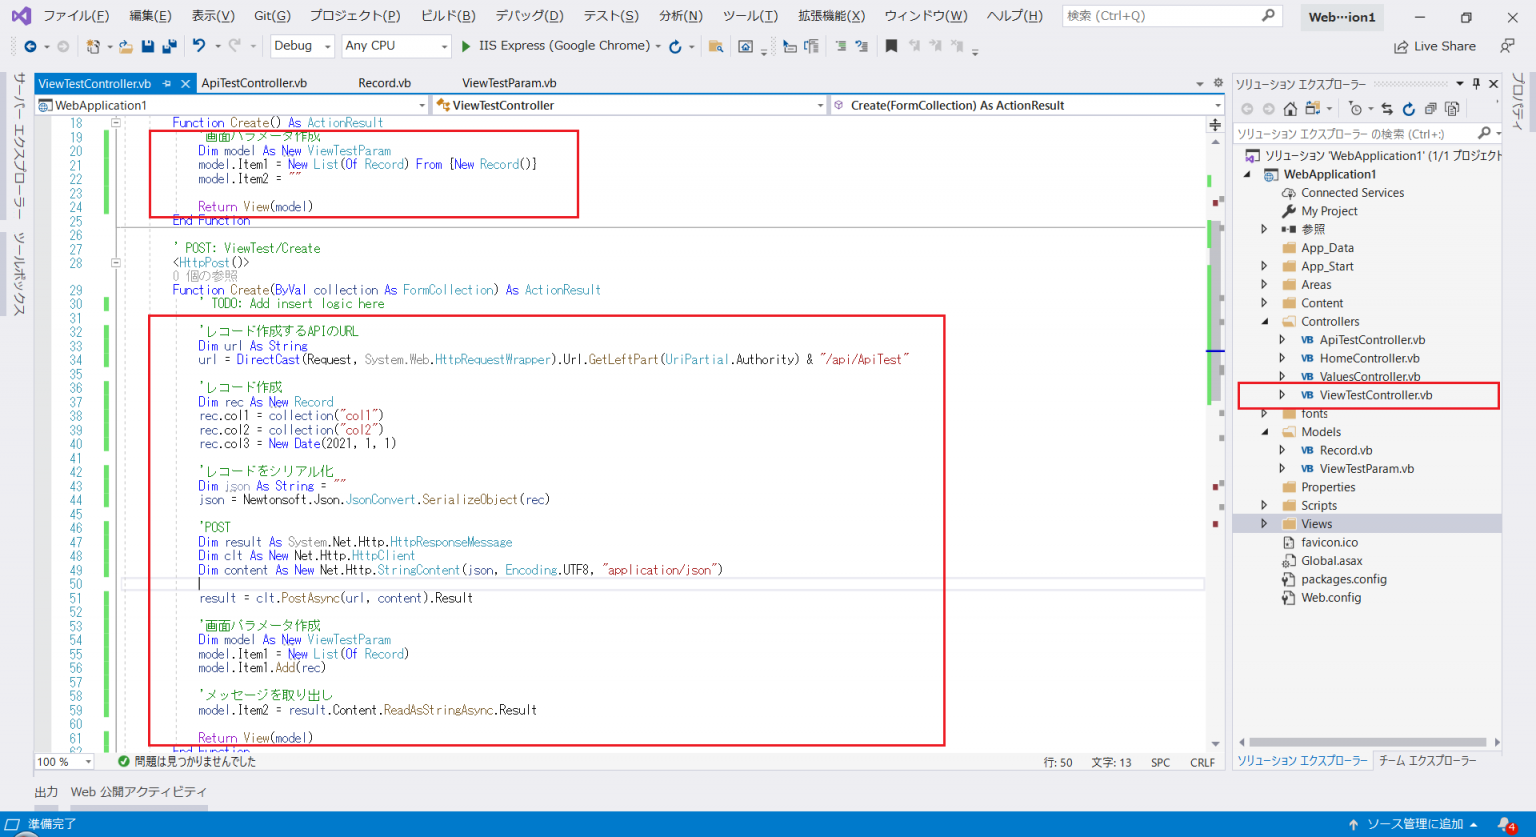Screen dimensions: 1536x837
Task: Undo the last edit
Action: tap(198, 45)
